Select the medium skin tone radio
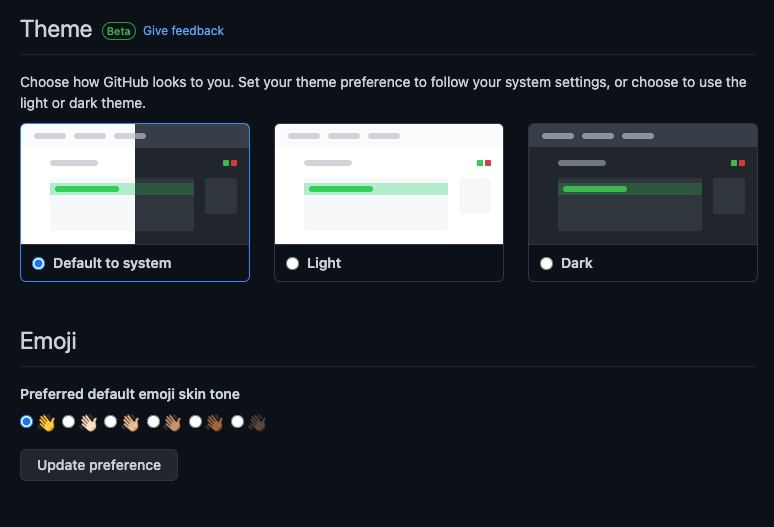This screenshot has height=527, width=774. tap(154, 421)
